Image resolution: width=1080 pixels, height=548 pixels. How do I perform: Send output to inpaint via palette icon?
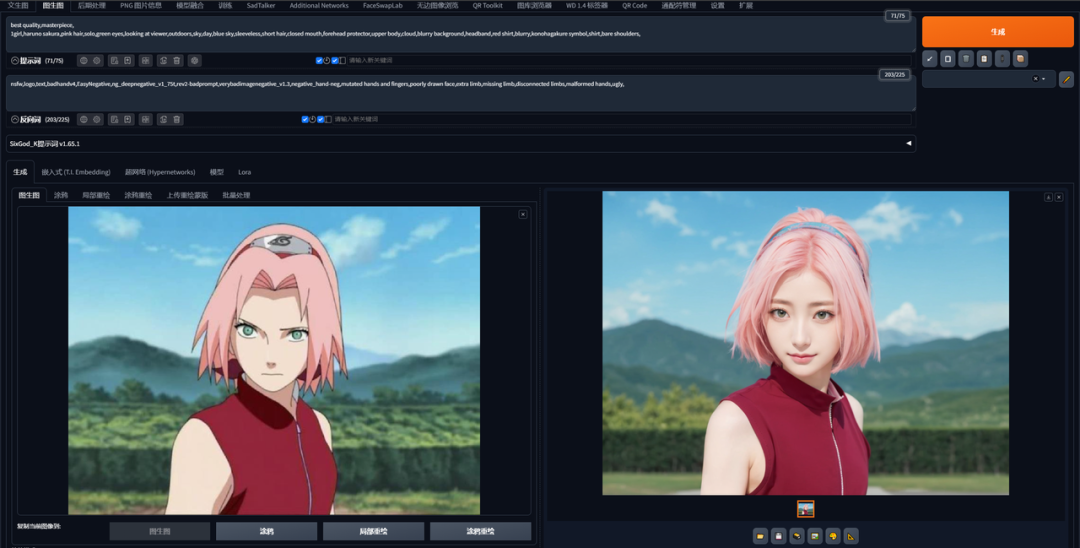tap(833, 536)
